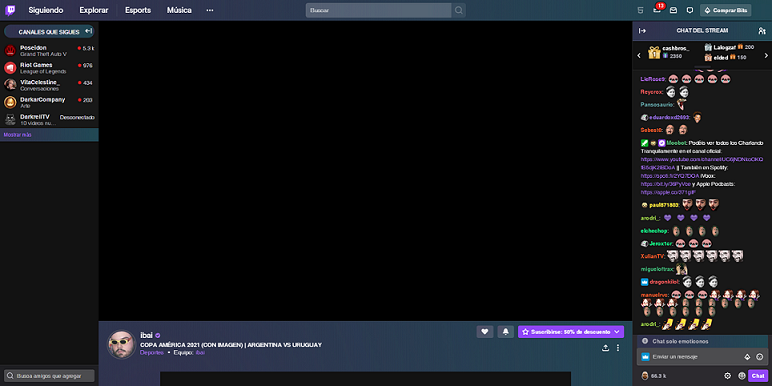Open the Explorar section

tap(94, 10)
